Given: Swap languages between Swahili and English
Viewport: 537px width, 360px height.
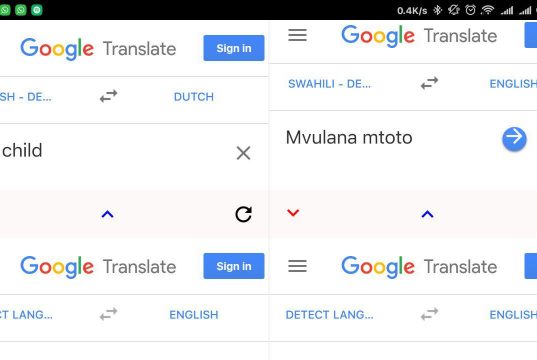Looking at the screenshot, I should tap(429, 83).
